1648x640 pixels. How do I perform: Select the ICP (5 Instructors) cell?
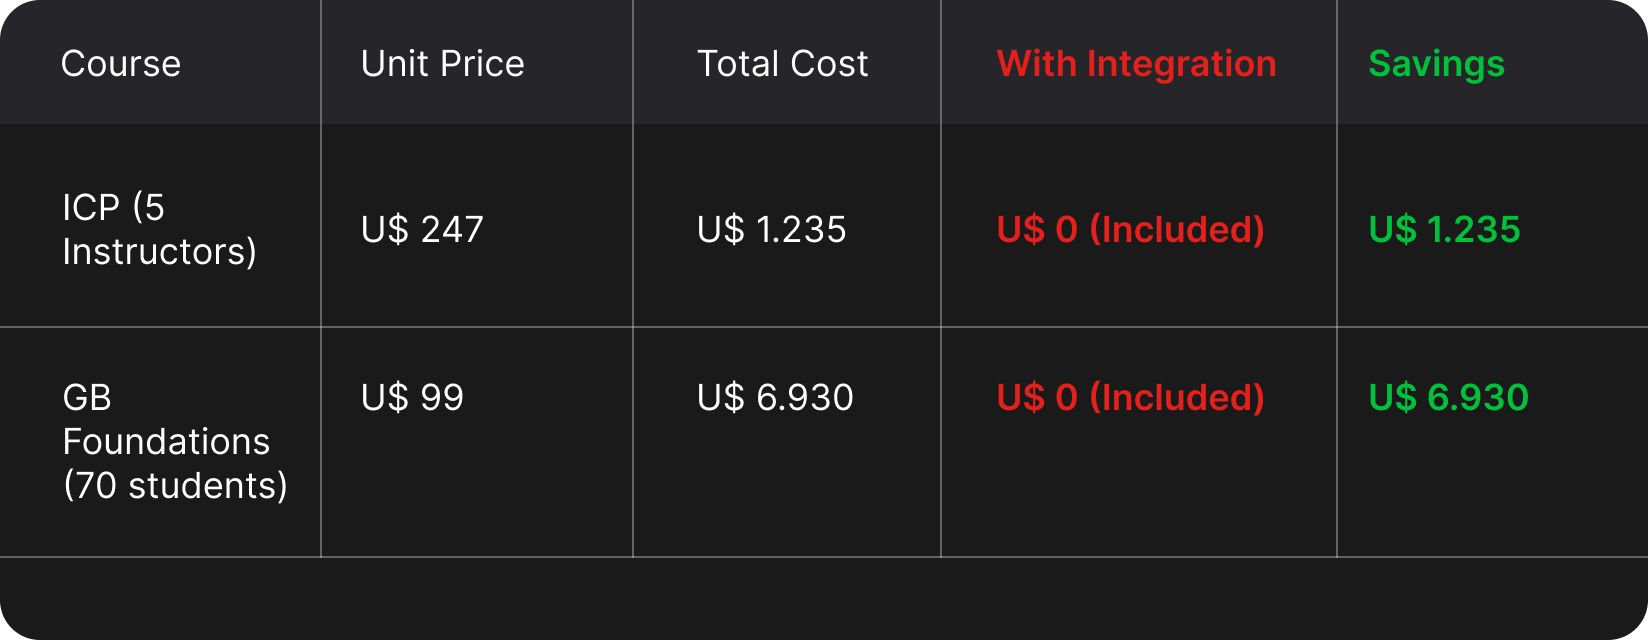coord(160,229)
